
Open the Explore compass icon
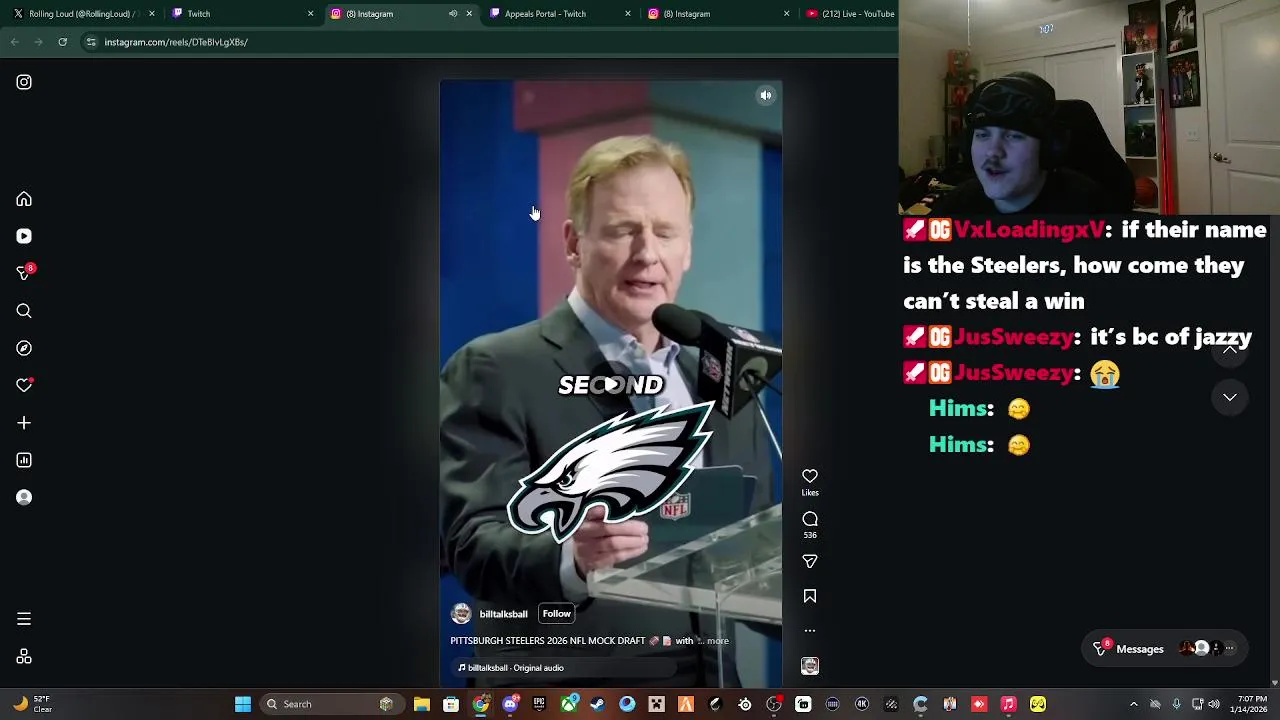click(x=24, y=348)
